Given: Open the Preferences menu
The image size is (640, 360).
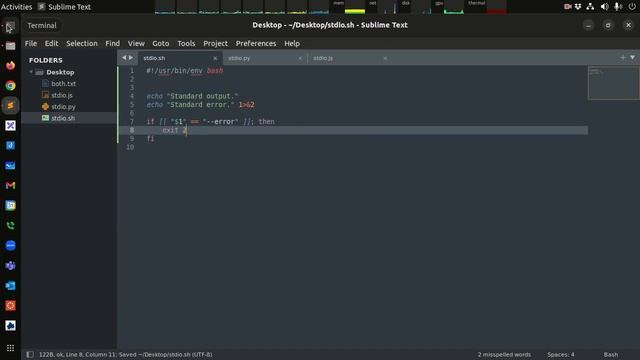Looking at the screenshot, I should pos(256,43).
